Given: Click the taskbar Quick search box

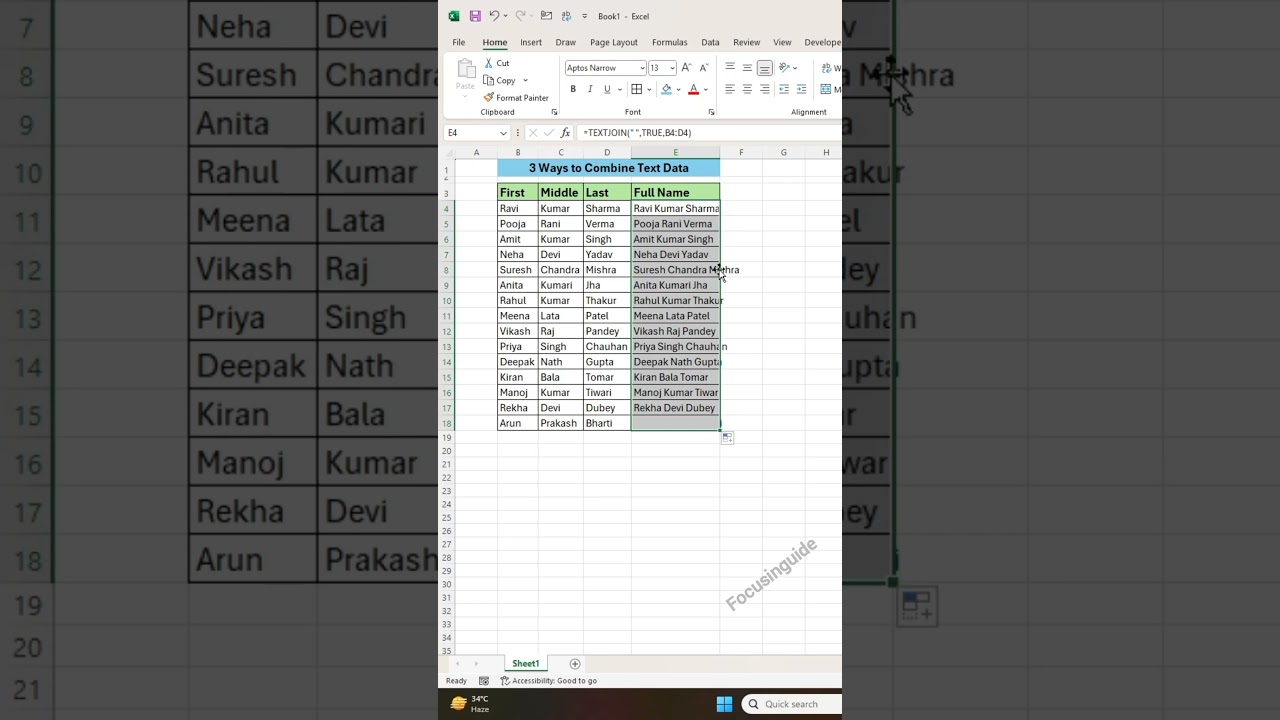Looking at the screenshot, I should point(792,704).
